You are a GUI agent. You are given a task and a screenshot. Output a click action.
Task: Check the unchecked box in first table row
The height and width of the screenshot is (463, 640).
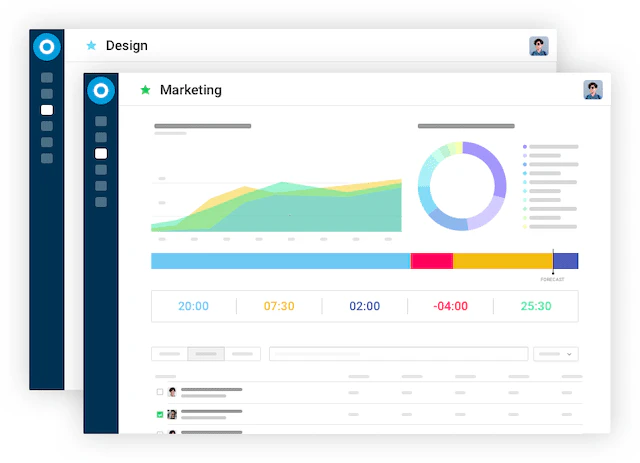click(x=160, y=392)
